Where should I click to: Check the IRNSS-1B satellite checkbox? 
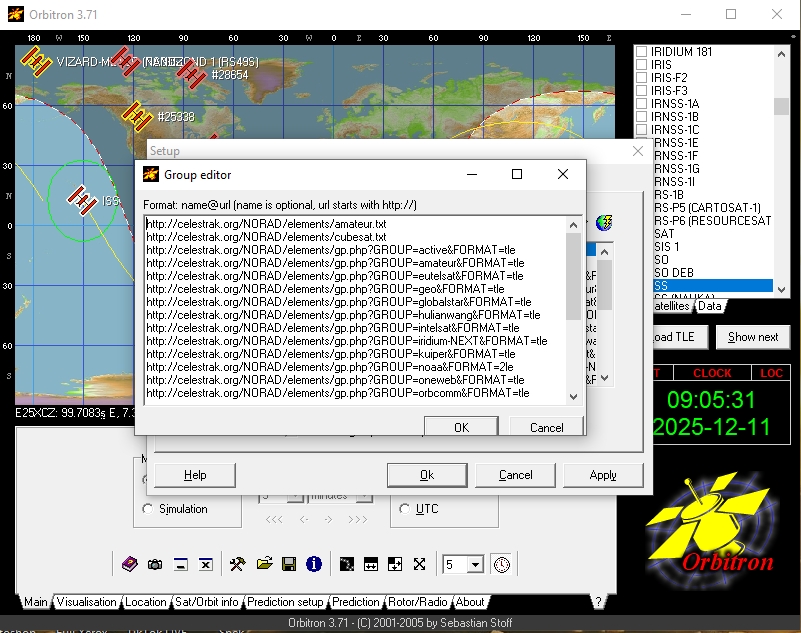tap(642, 116)
